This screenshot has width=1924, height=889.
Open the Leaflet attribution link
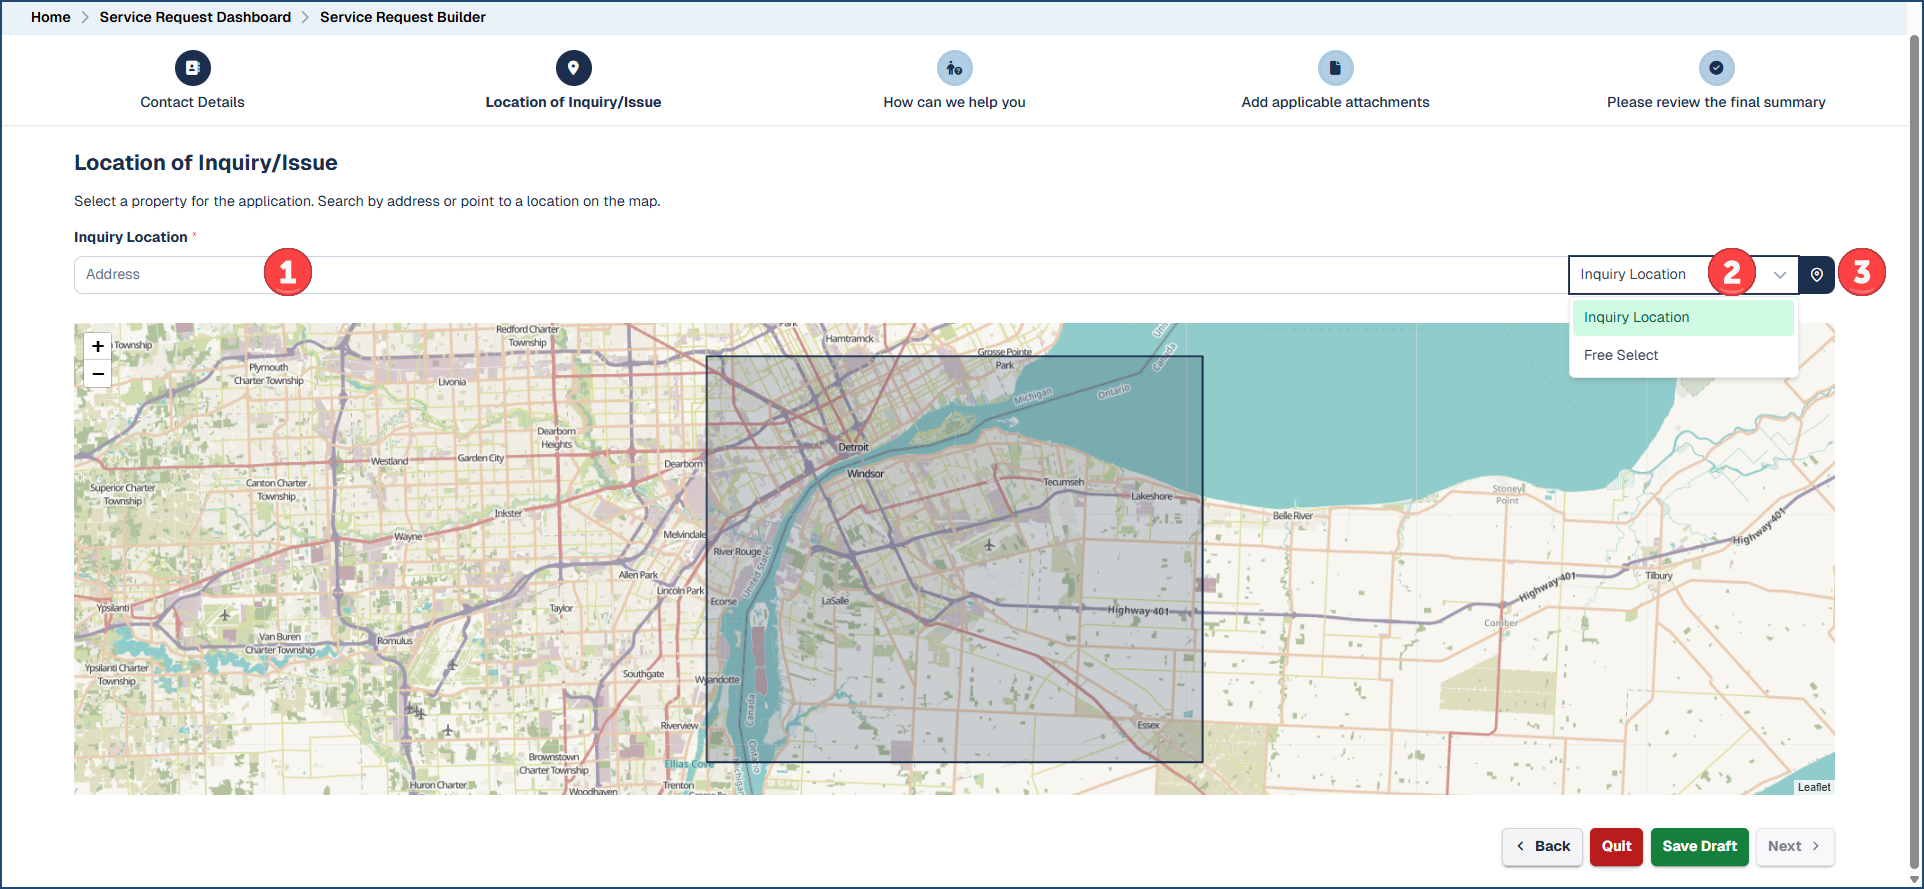[1813, 787]
